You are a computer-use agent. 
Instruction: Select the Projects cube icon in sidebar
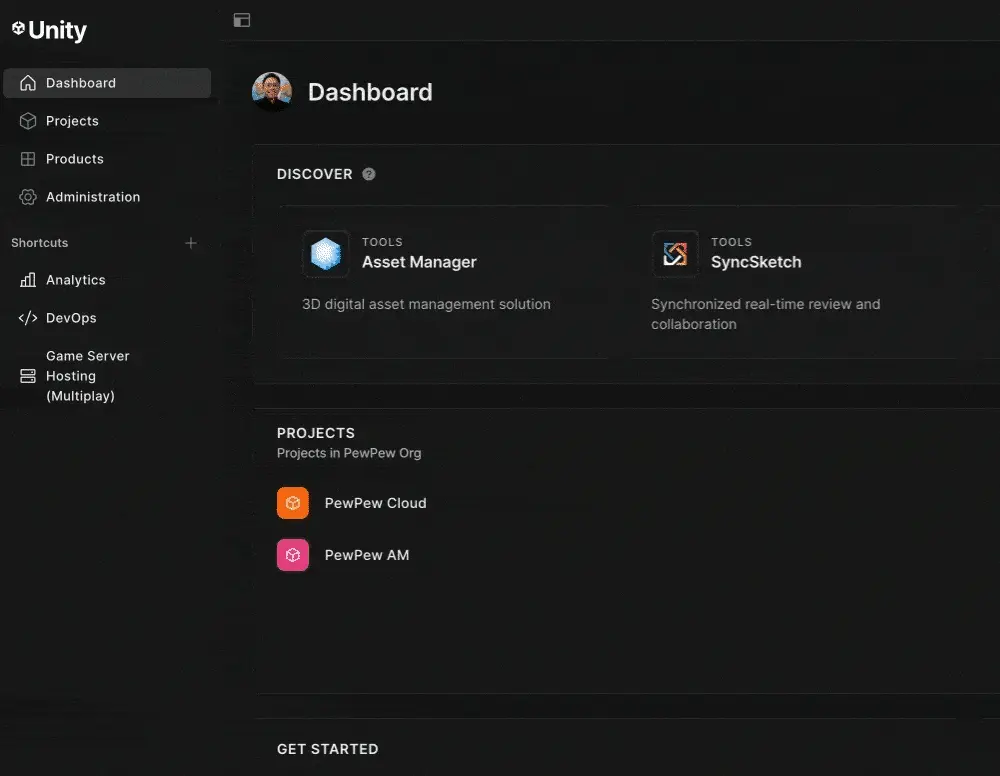[x=27, y=120]
